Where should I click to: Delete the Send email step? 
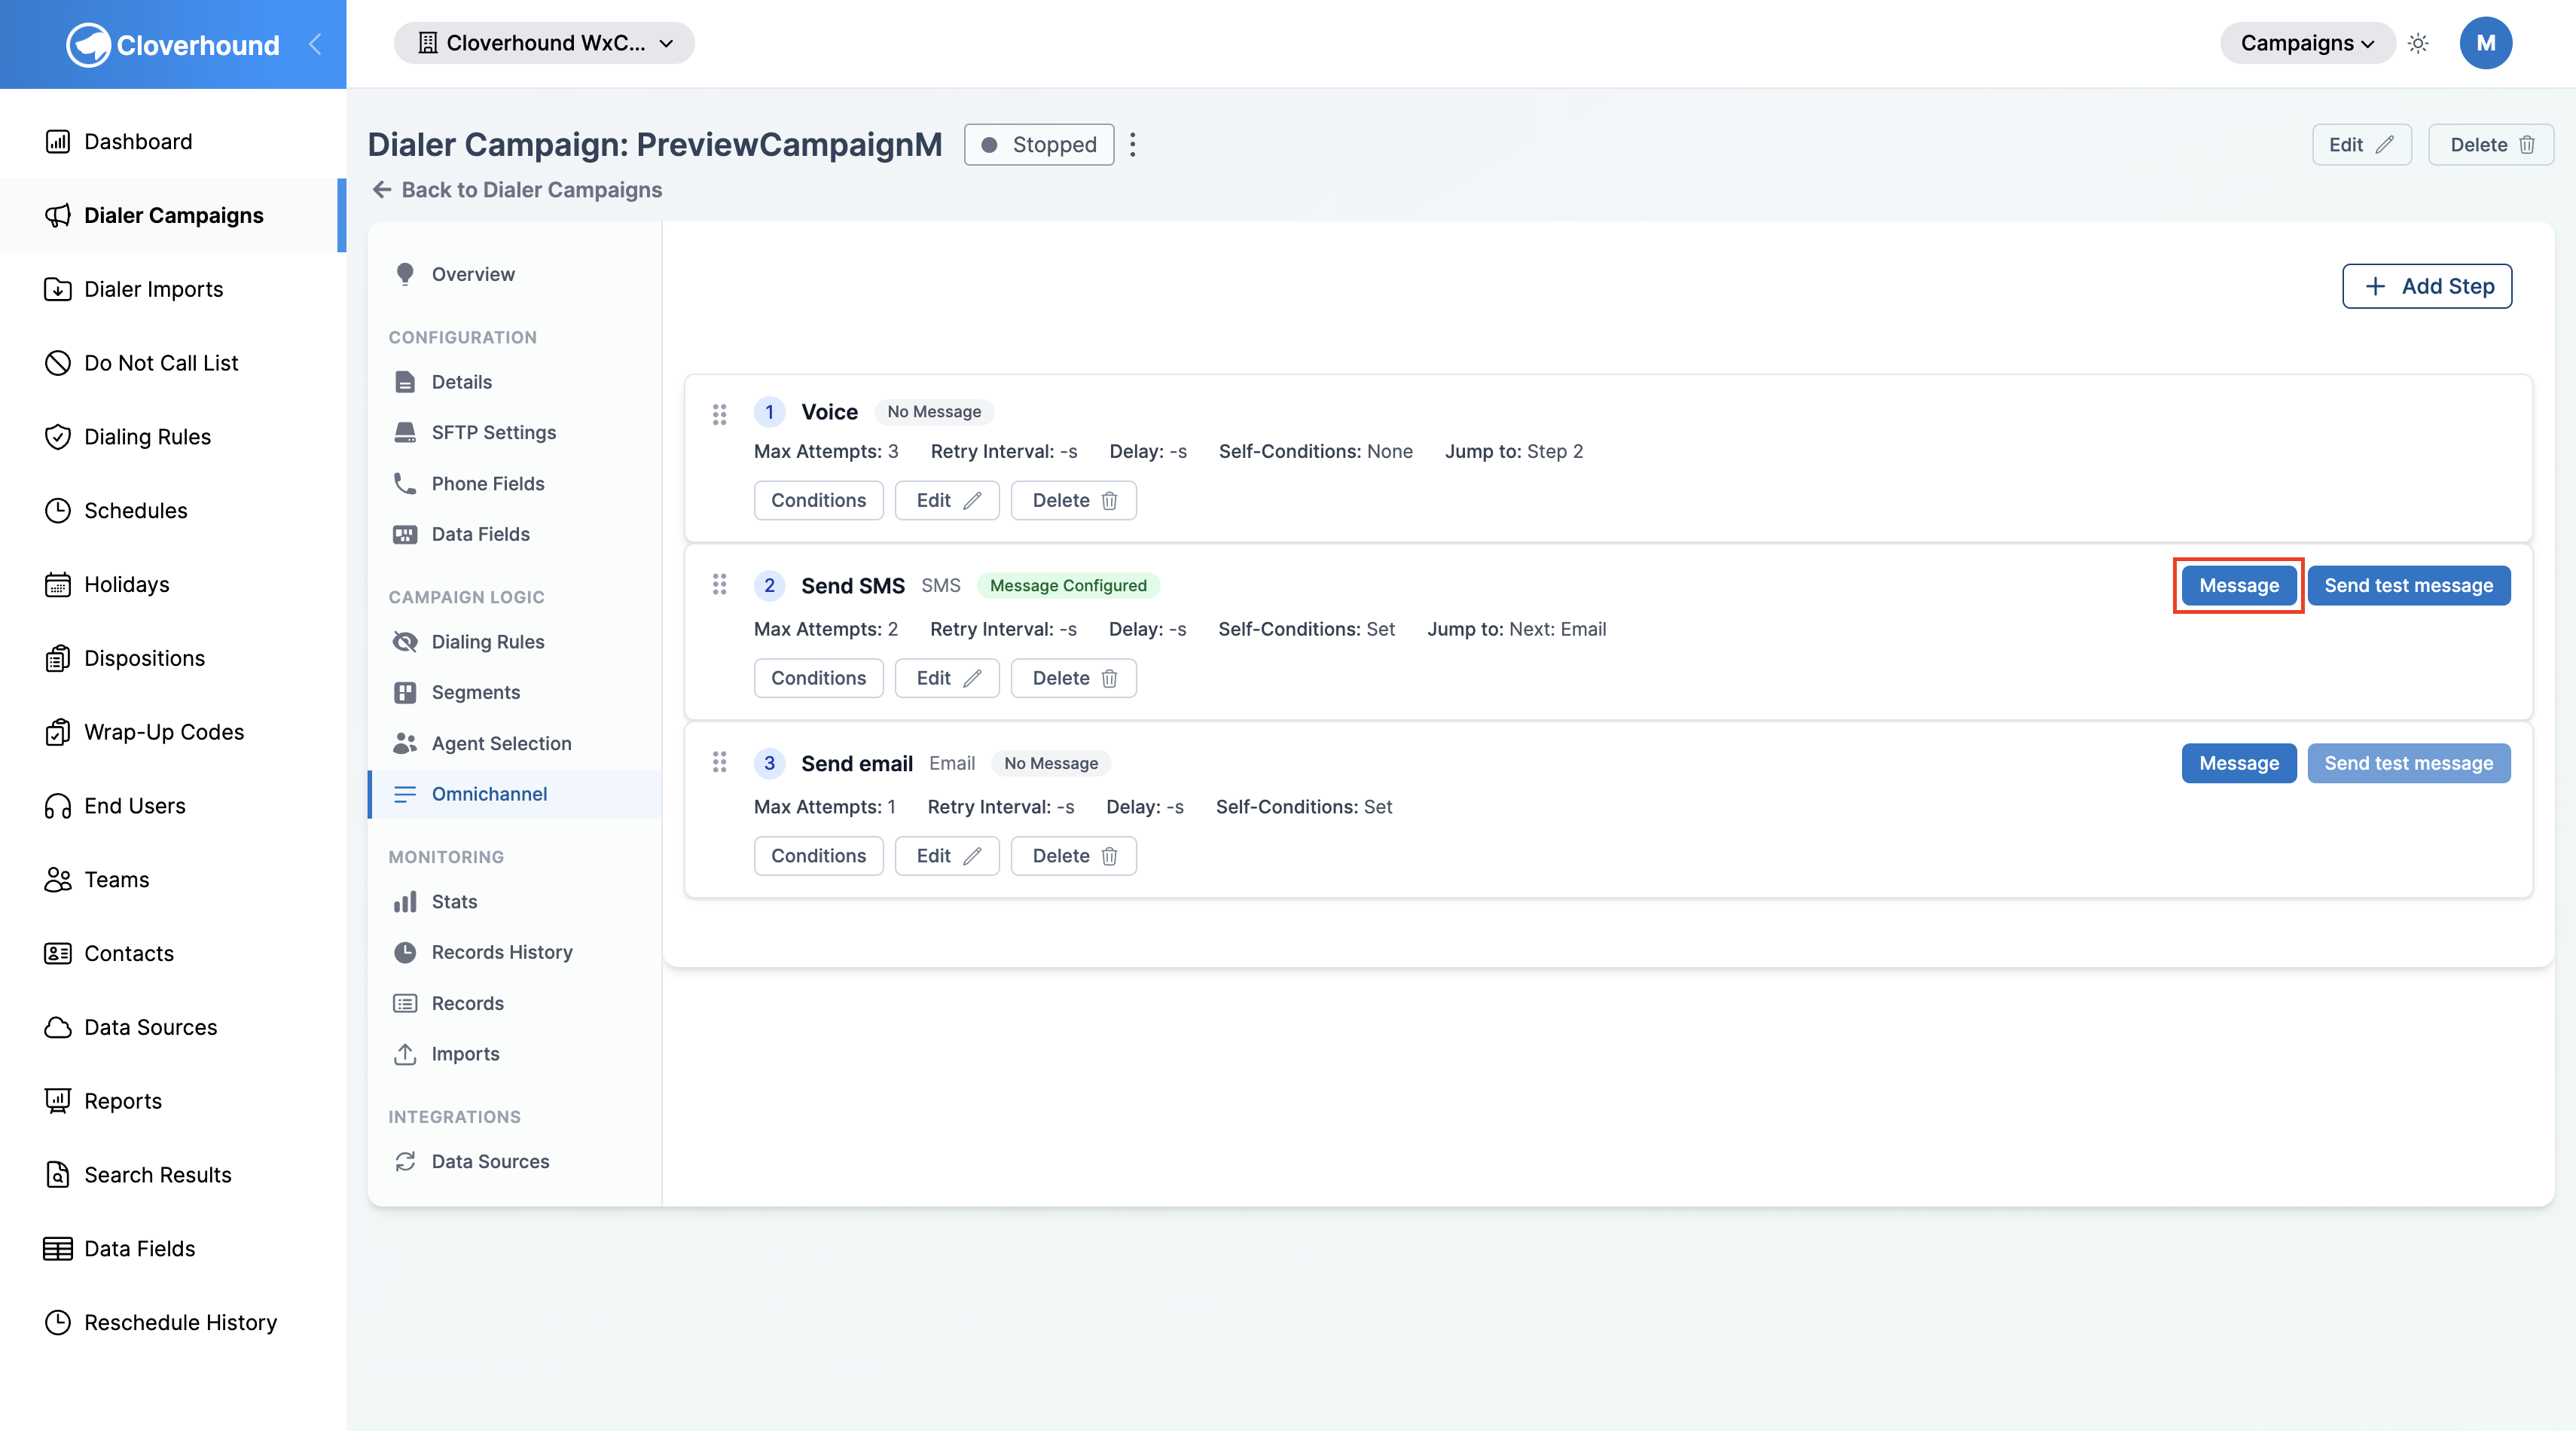1074,856
